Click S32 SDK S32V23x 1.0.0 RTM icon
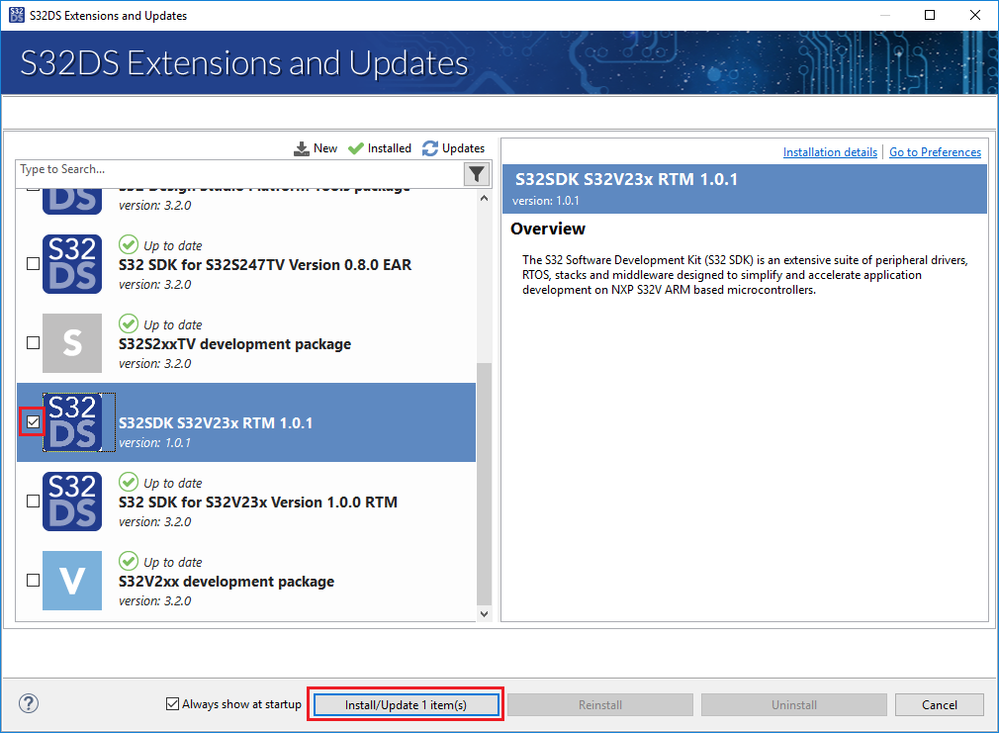The image size is (999, 733). tap(72, 501)
